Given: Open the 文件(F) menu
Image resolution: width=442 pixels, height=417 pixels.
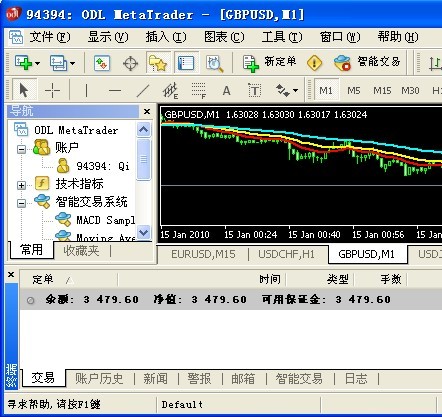Looking at the screenshot, I should 50,37.
